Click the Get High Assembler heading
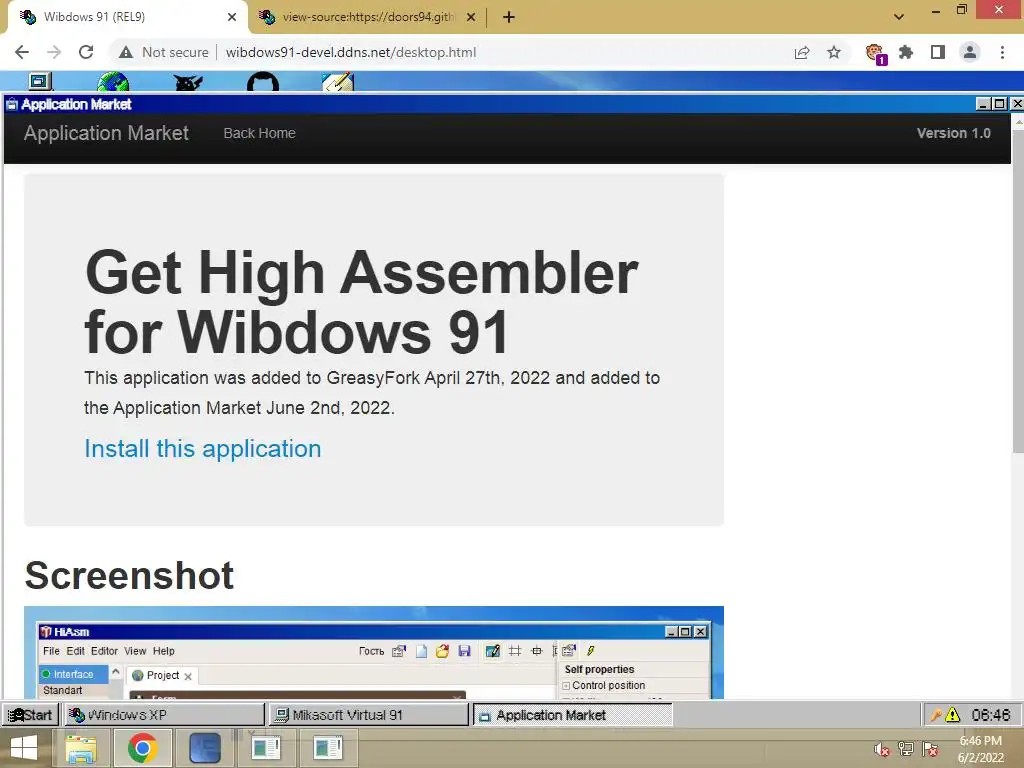This screenshot has width=1024, height=768. [x=361, y=302]
